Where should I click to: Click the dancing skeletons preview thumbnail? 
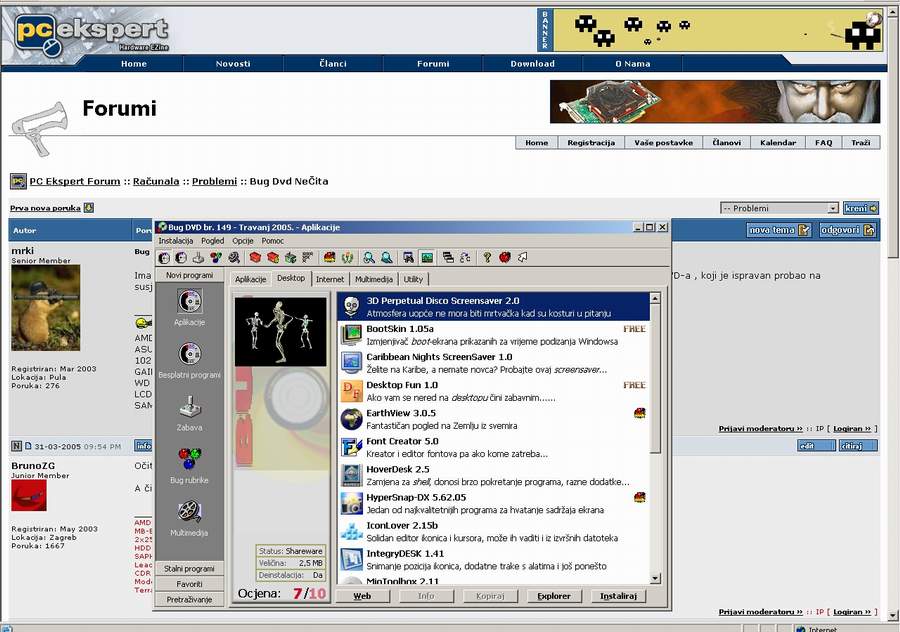click(x=280, y=330)
